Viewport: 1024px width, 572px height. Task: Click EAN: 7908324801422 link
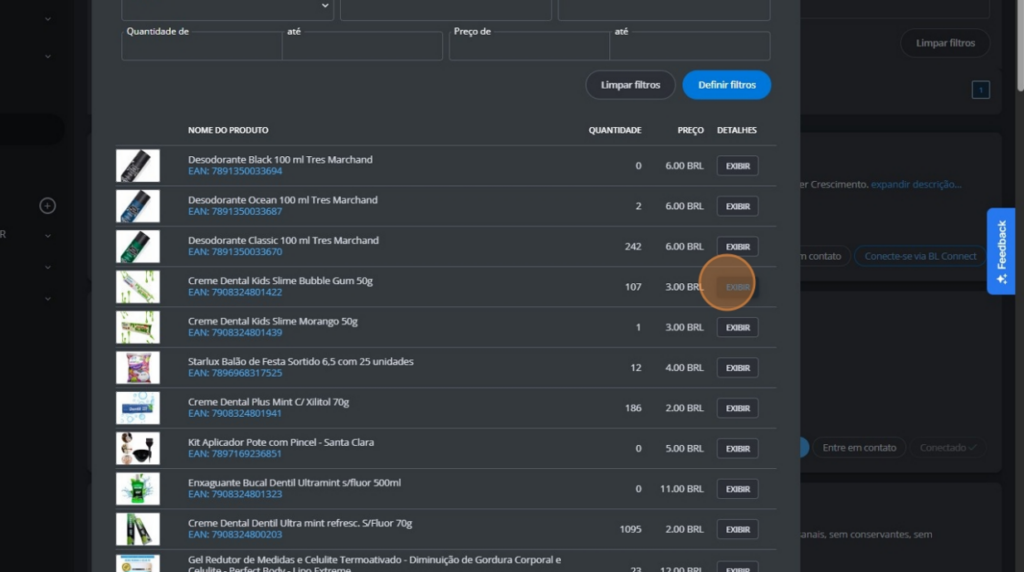click(x=235, y=293)
